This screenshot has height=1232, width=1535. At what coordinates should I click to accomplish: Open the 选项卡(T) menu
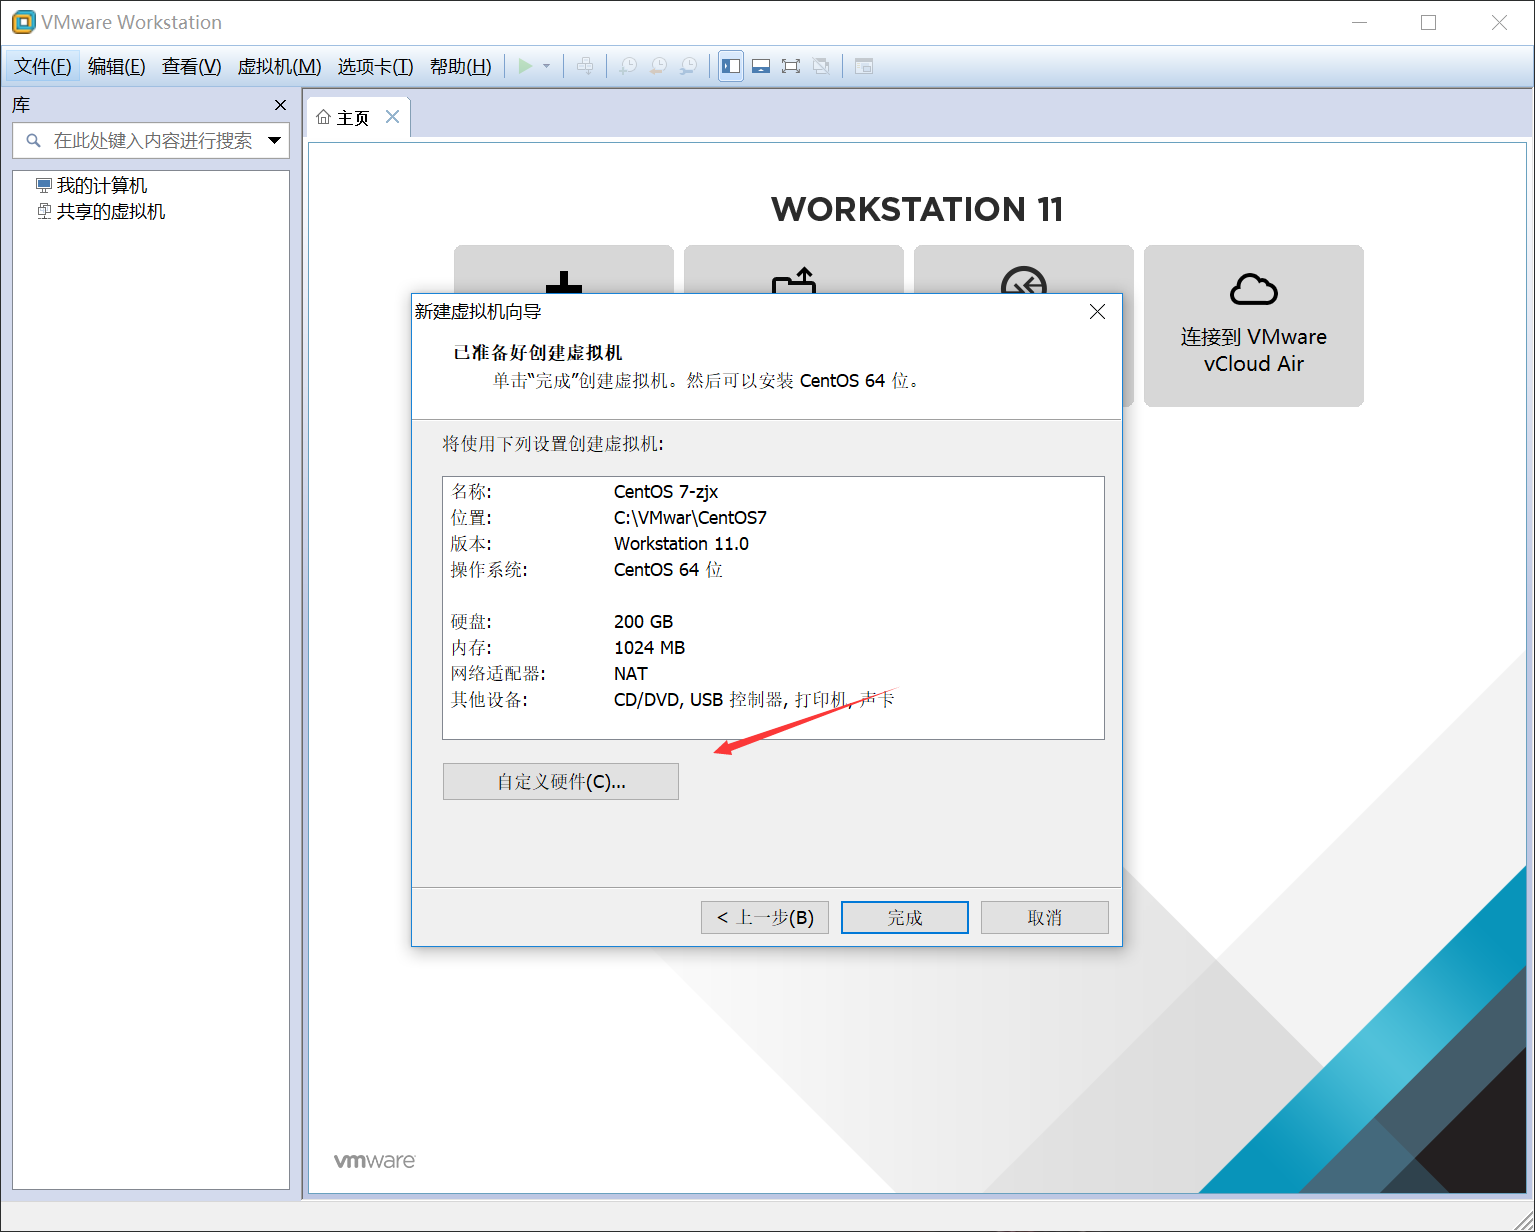point(375,66)
